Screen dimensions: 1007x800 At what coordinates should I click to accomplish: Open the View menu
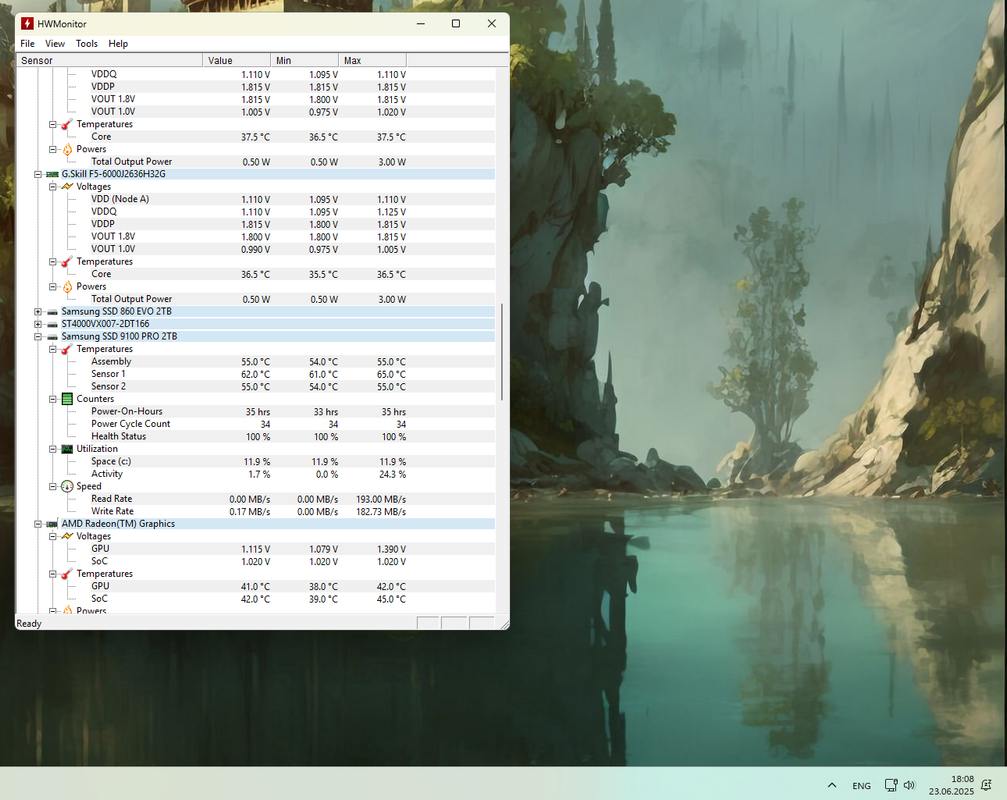coord(55,44)
